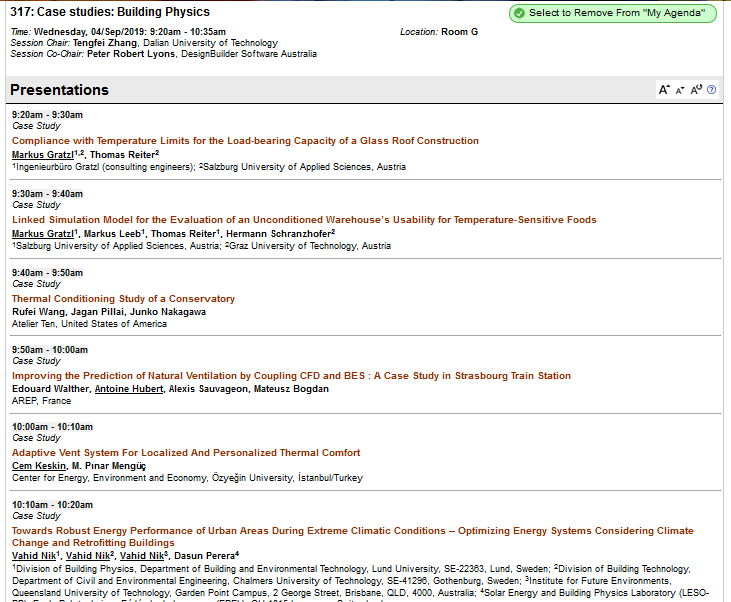The image size is (731, 602).
Task: Click Vahid Nik with superscript 2
Action: point(88,556)
